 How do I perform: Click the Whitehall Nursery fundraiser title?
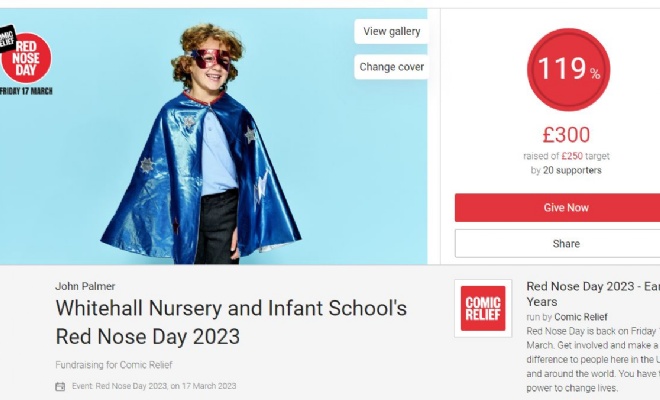click(231, 322)
